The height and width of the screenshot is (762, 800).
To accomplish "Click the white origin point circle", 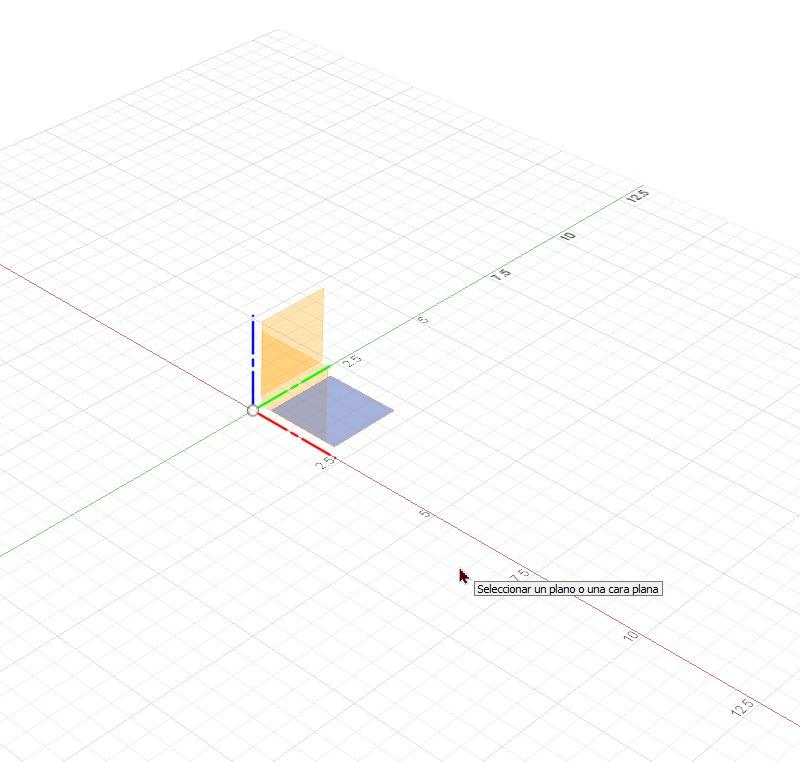I will click(x=253, y=411).
